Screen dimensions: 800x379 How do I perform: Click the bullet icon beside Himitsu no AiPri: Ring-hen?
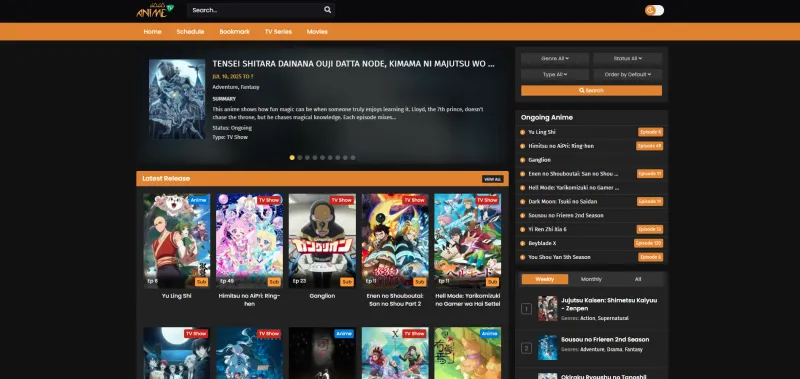click(x=522, y=146)
